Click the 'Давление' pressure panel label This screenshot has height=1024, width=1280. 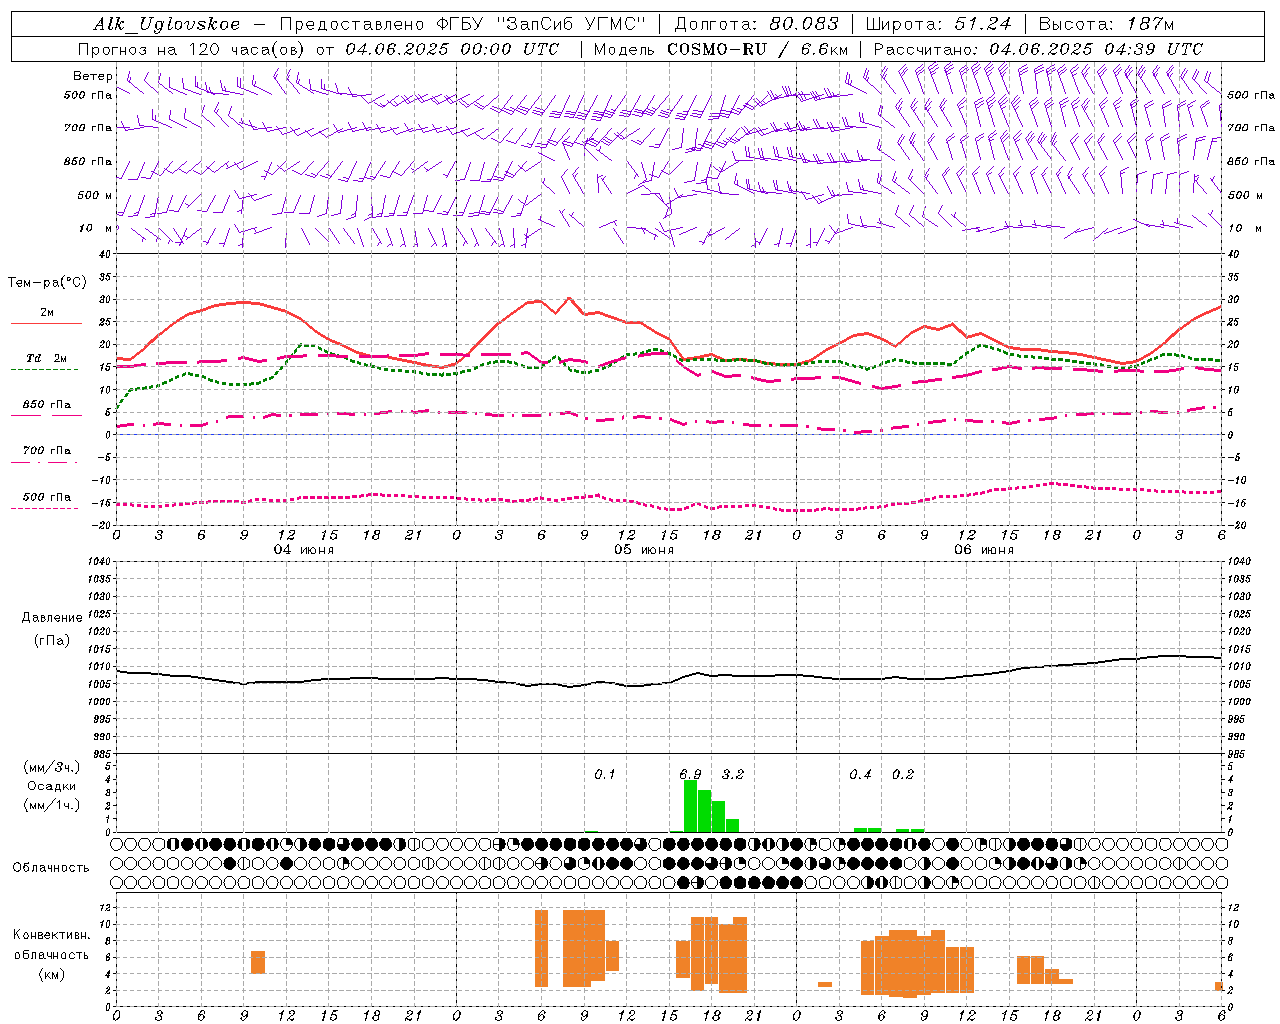(x=52, y=618)
